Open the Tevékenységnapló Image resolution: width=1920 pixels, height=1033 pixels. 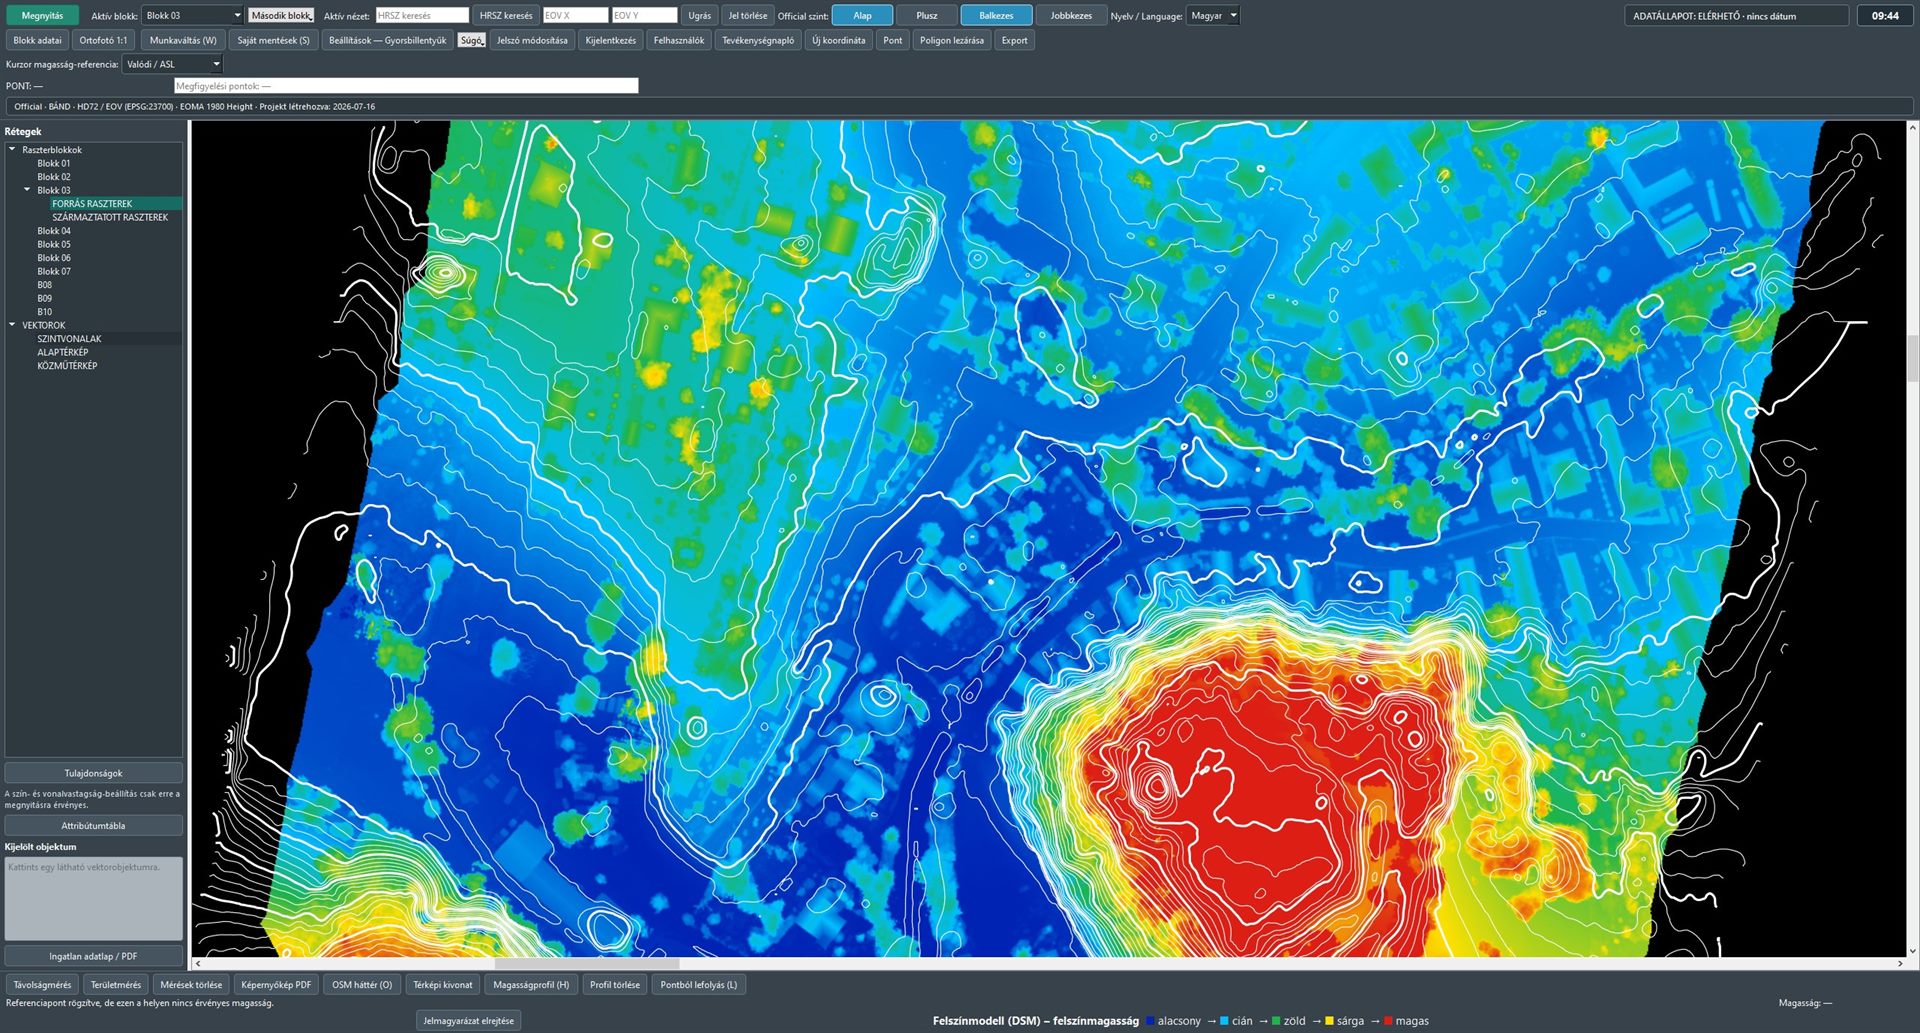758,41
